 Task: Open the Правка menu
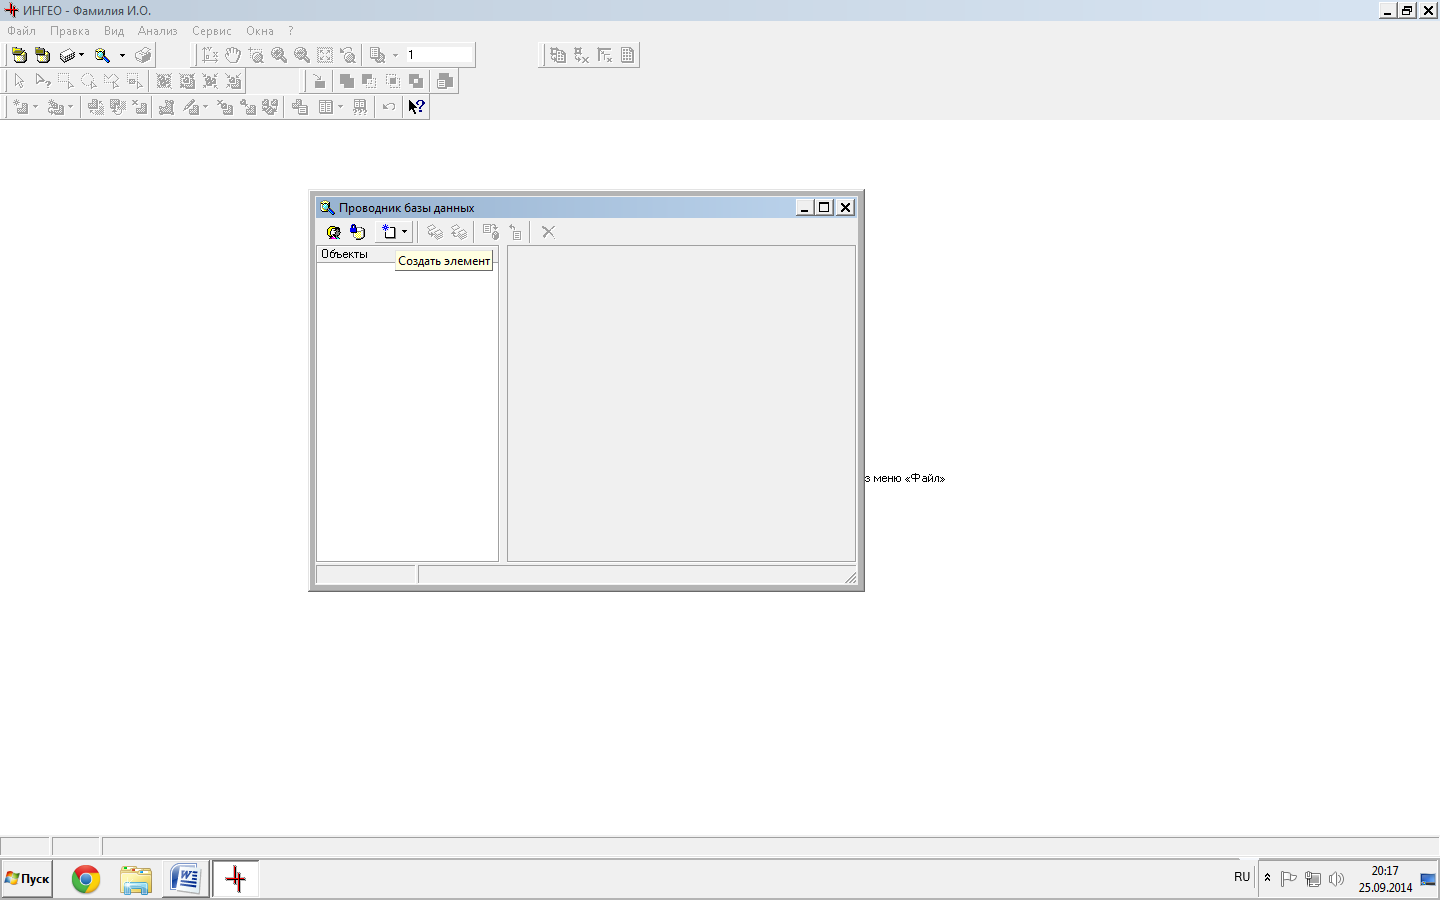click(70, 31)
